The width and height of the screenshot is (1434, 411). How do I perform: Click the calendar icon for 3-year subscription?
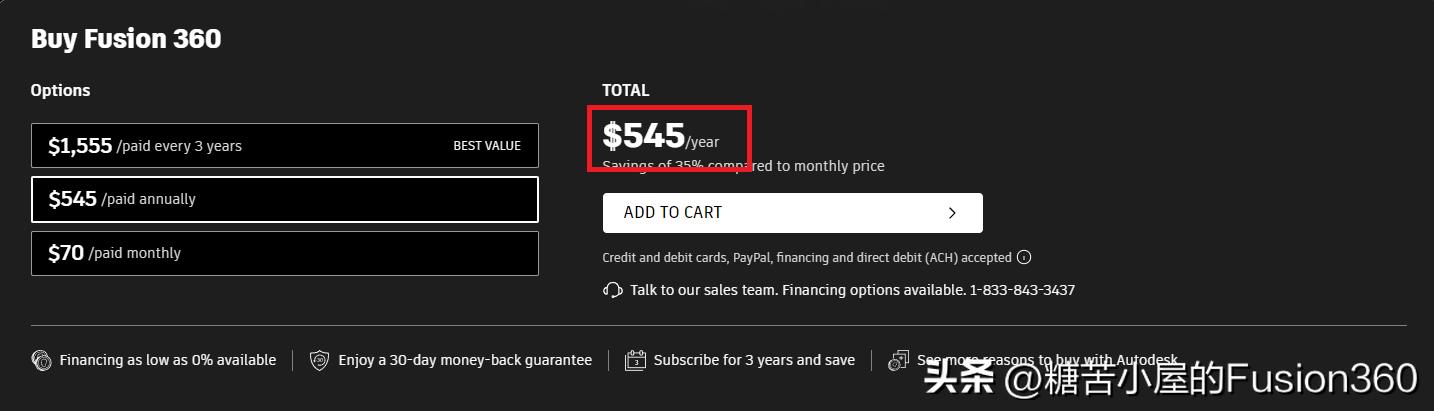635,360
